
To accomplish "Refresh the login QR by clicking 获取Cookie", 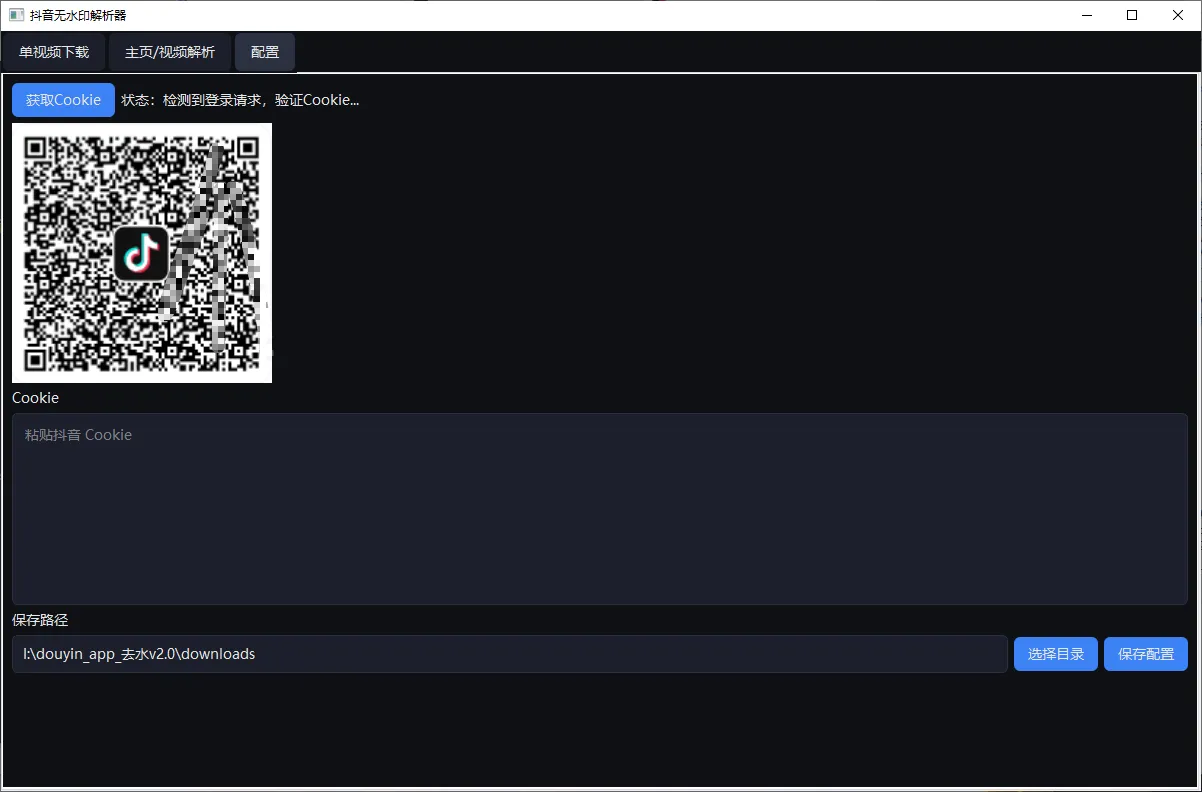I will [62, 99].
